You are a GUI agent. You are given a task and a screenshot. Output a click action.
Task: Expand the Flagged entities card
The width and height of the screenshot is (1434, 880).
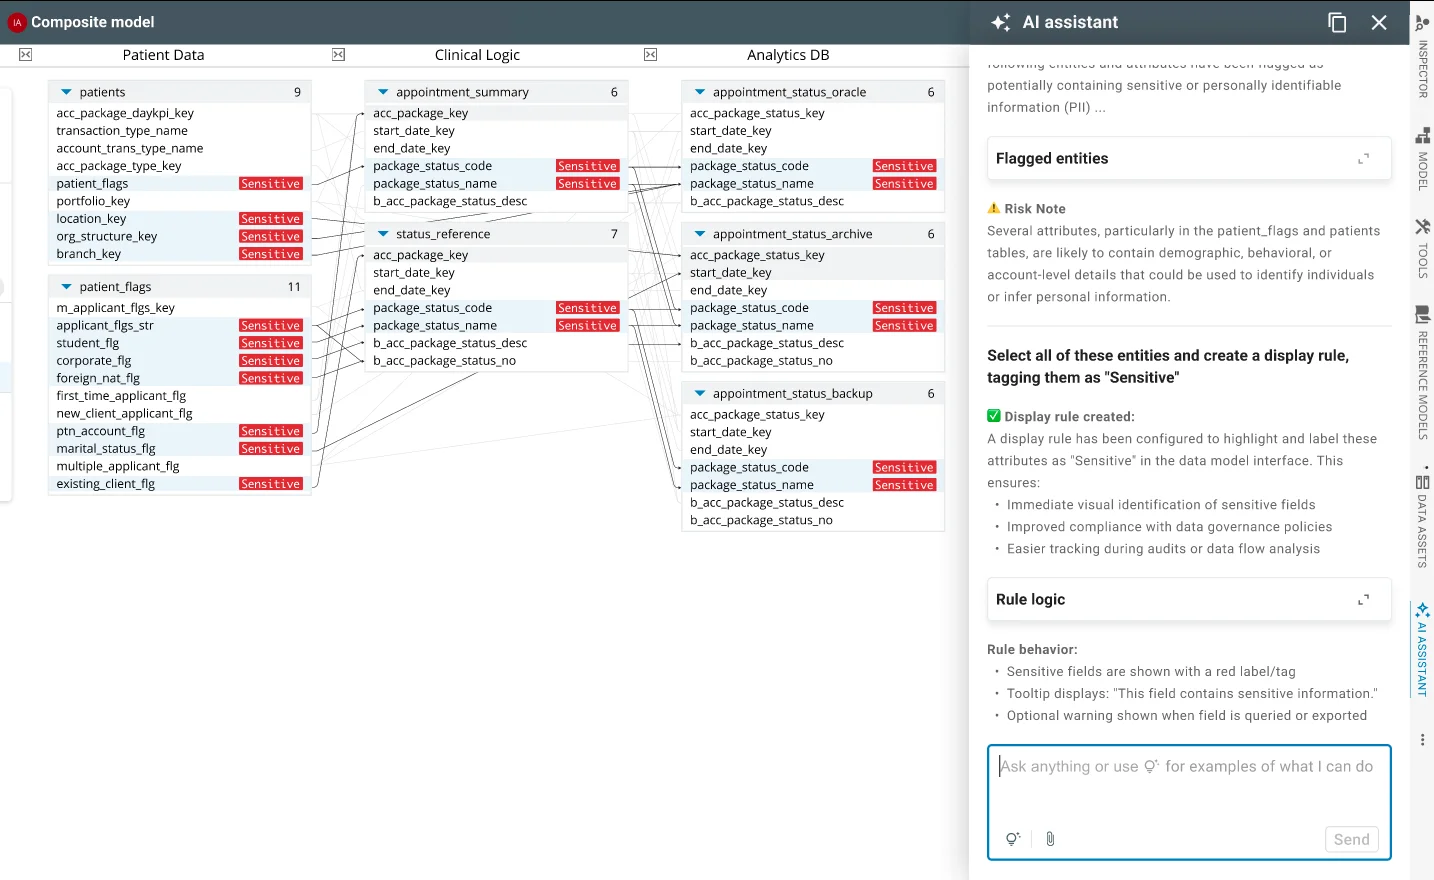(1363, 159)
